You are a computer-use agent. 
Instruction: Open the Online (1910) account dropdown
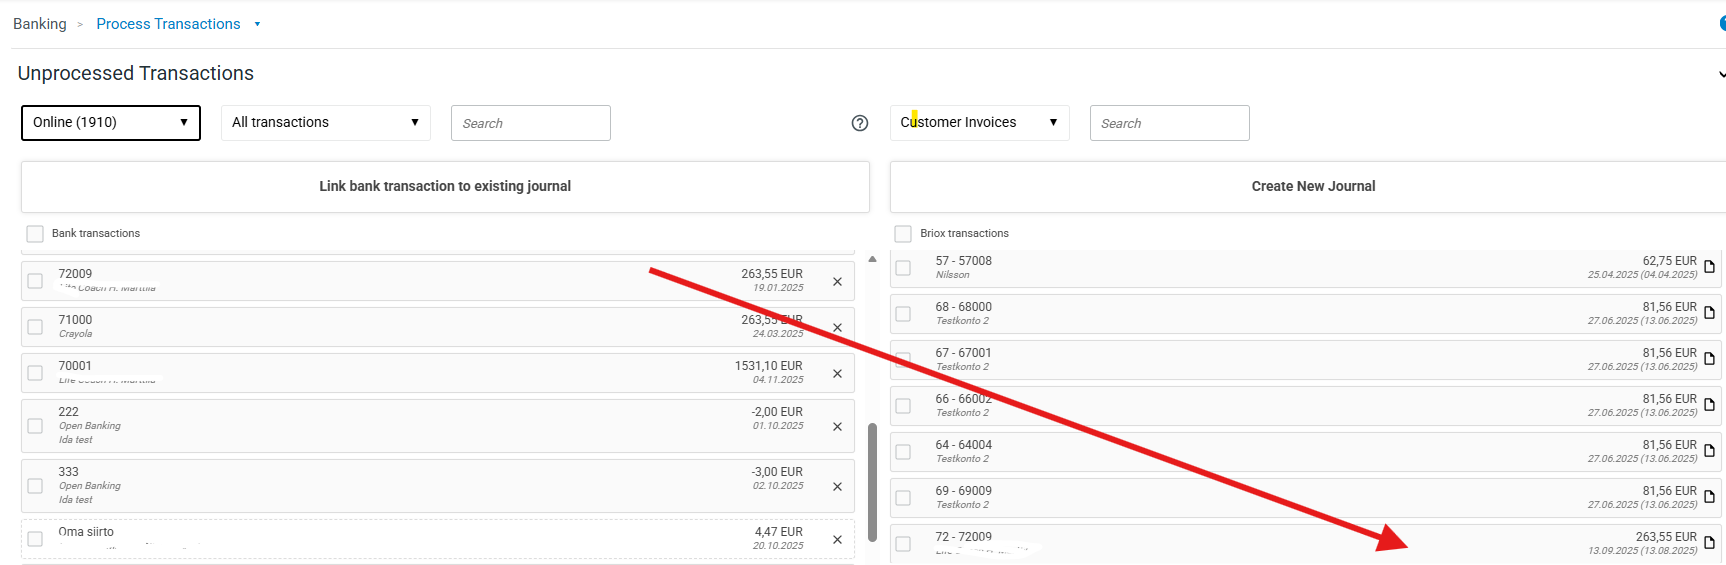pos(110,123)
